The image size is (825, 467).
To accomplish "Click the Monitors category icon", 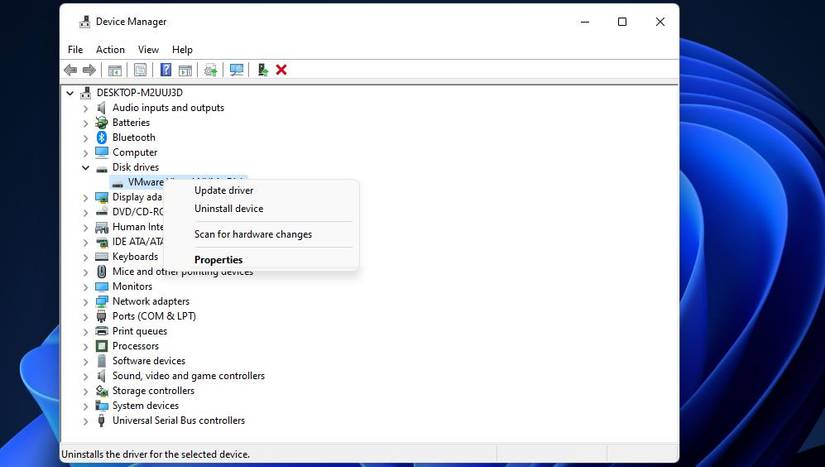I will pyautogui.click(x=102, y=287).
